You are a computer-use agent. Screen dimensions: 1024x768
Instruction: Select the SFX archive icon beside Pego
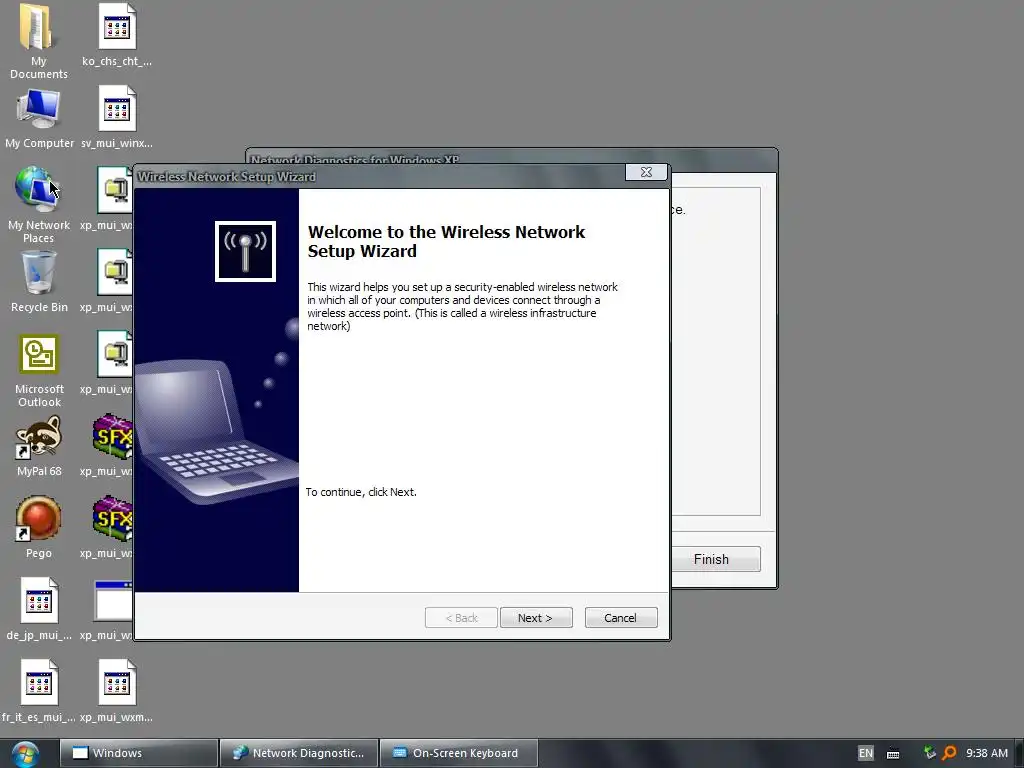point(112,519)
